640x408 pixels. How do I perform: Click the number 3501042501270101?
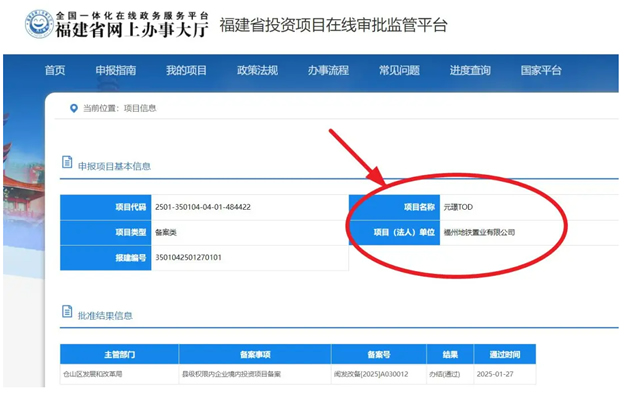[188, 257]
